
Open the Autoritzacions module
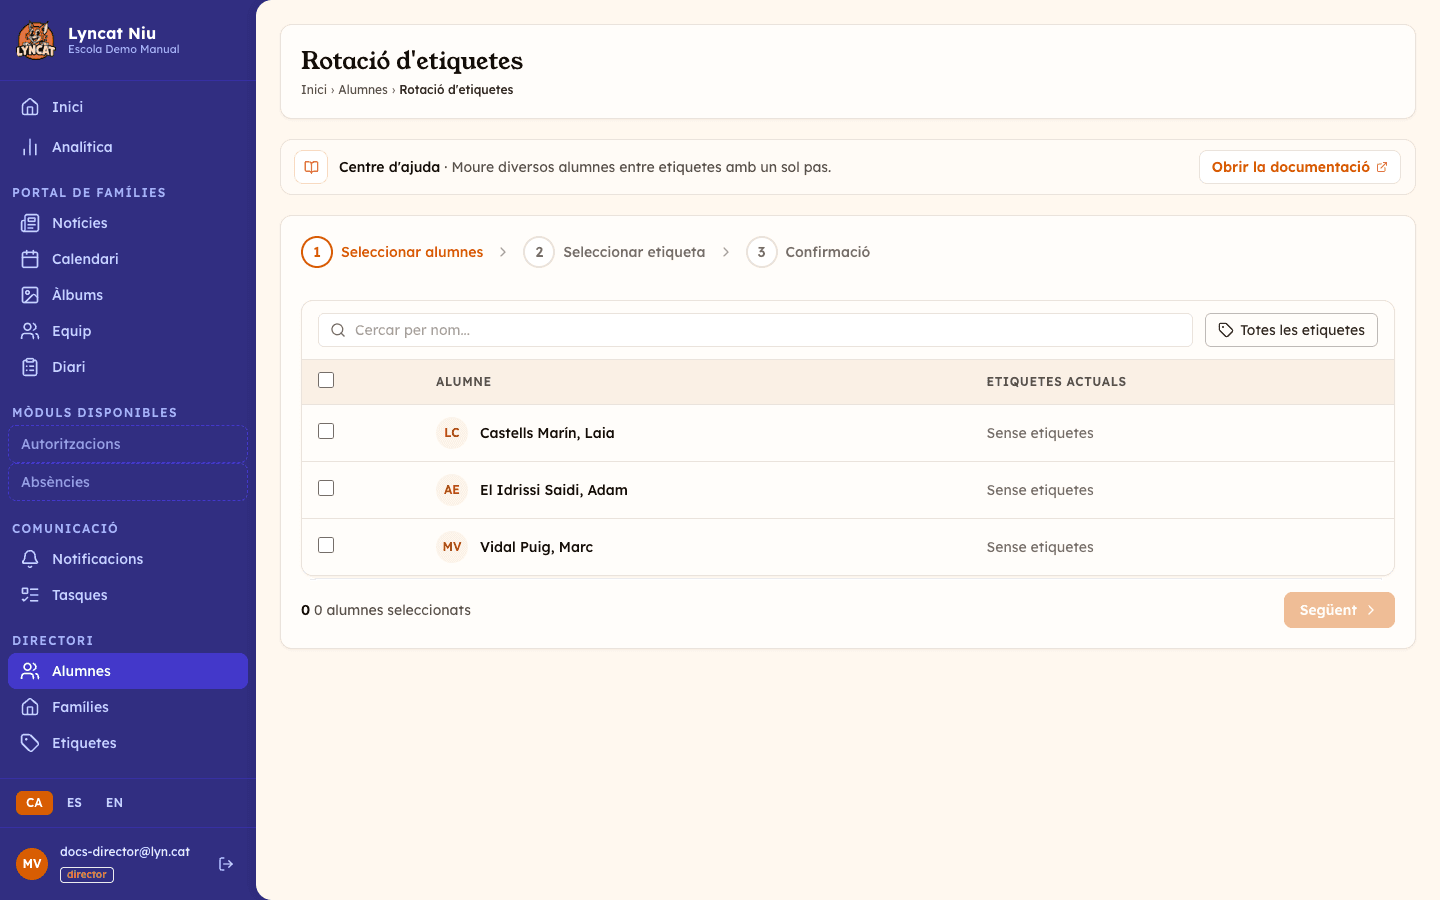click(x=128, y=444)
